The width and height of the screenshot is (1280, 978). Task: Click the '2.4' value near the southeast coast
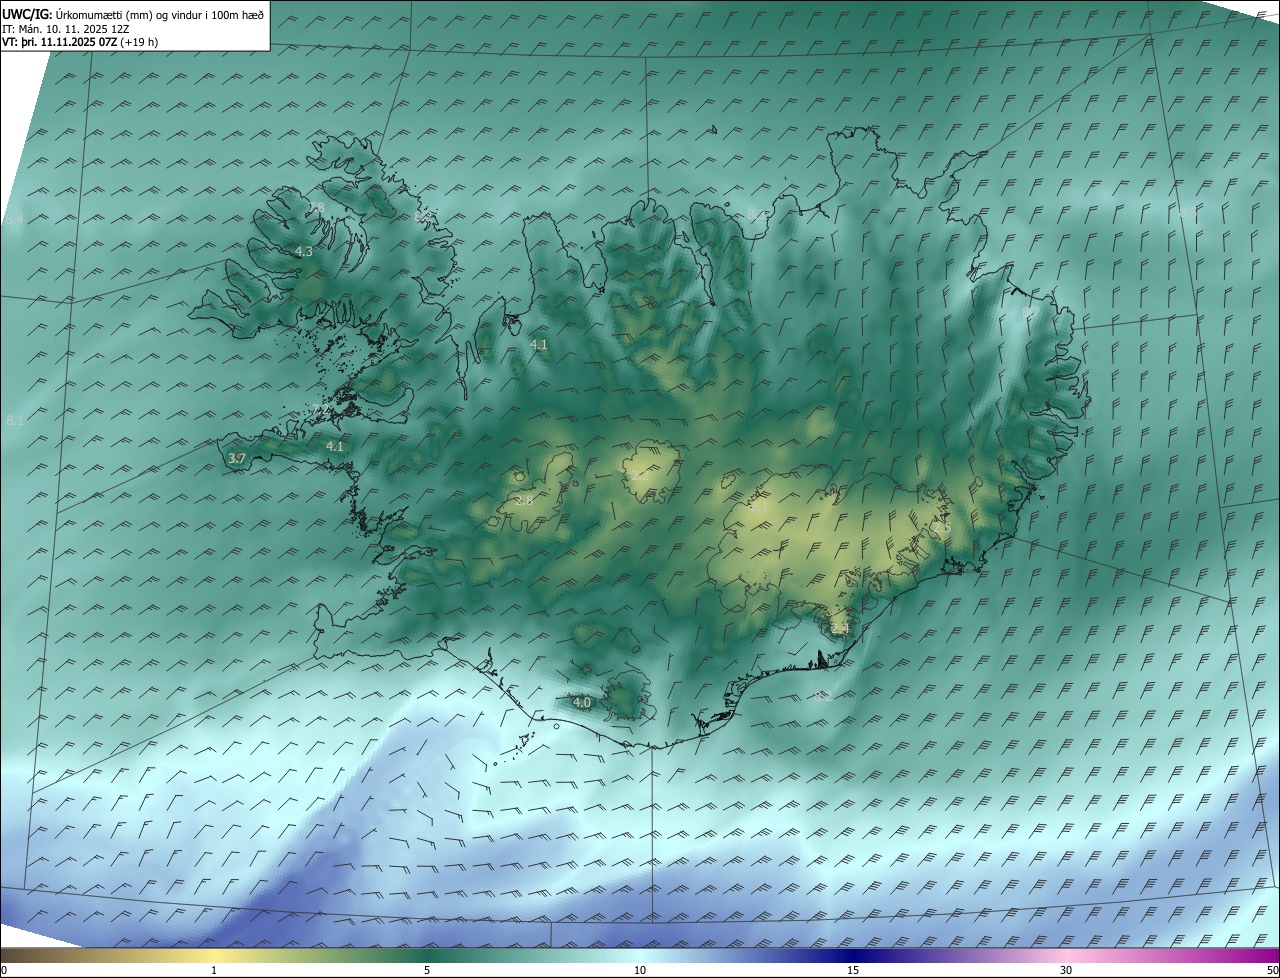839,628
